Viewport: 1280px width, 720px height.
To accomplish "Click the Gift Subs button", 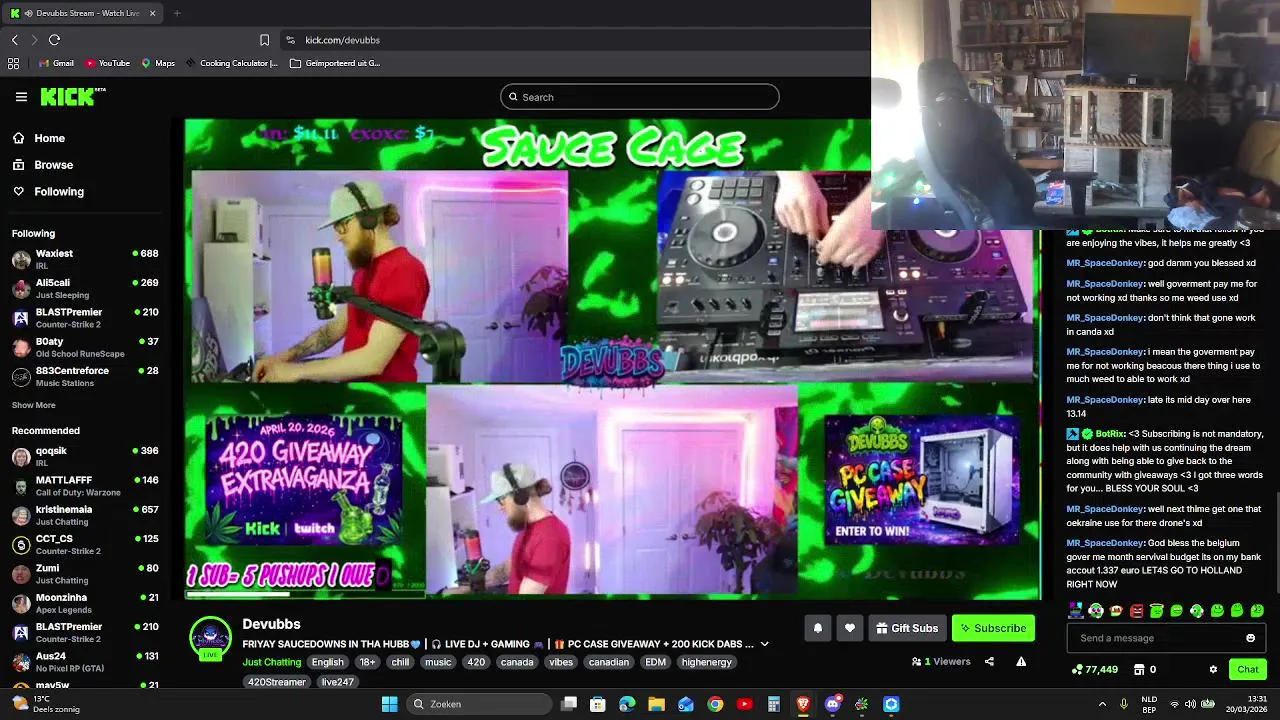I will click(x=907, y=628).
